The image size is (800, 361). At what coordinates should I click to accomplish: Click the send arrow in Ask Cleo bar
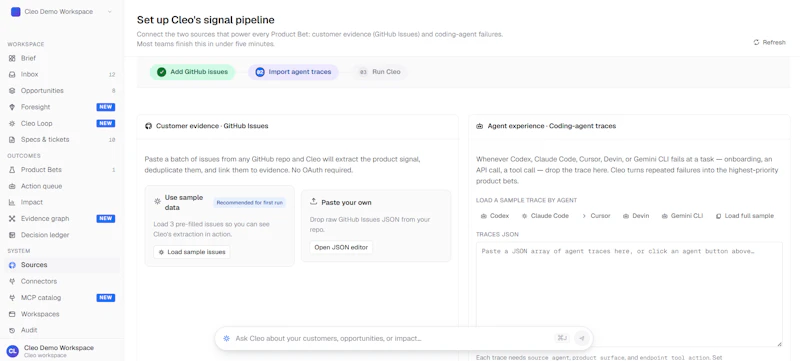pyautogui.click(x=581, y=338)
